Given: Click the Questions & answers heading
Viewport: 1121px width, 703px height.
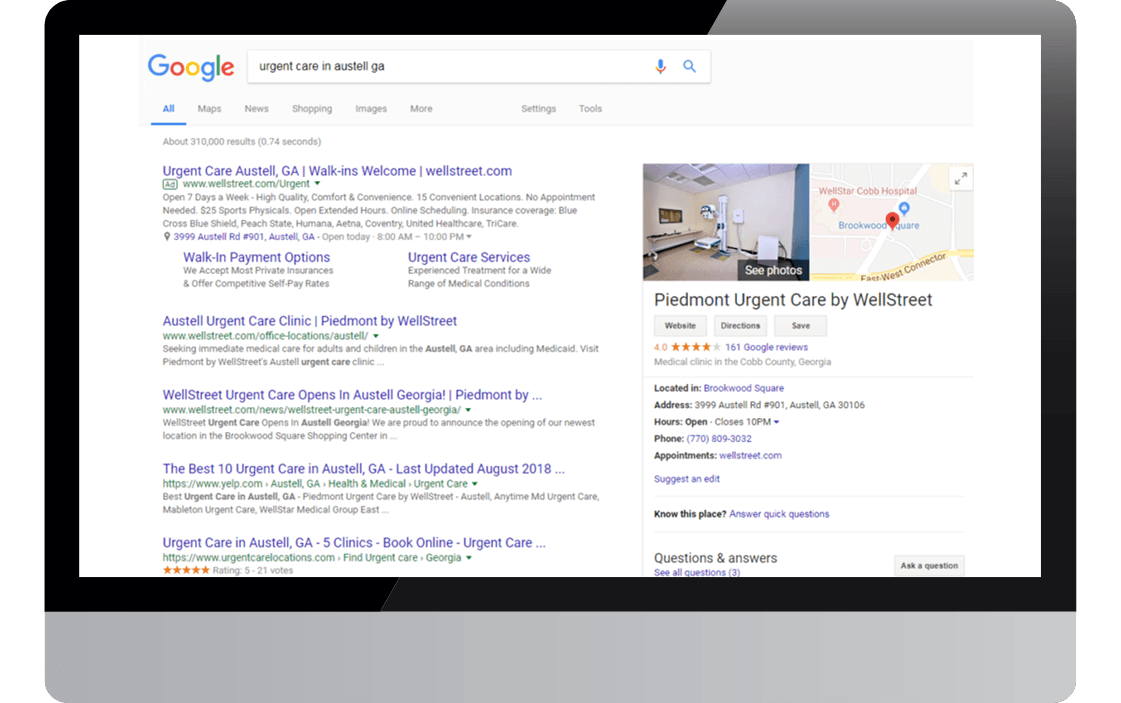Looking at the screenshot, I should tap(715, 558).
